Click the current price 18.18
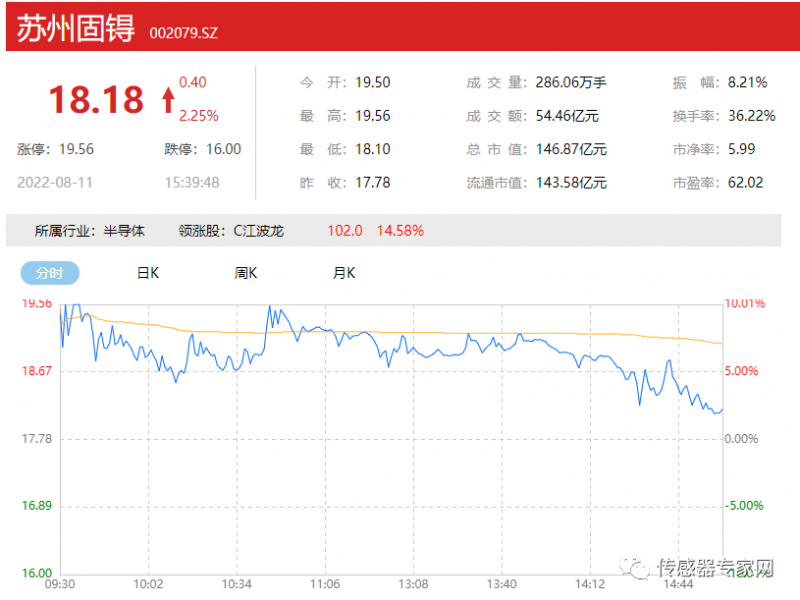 [96, 99]
